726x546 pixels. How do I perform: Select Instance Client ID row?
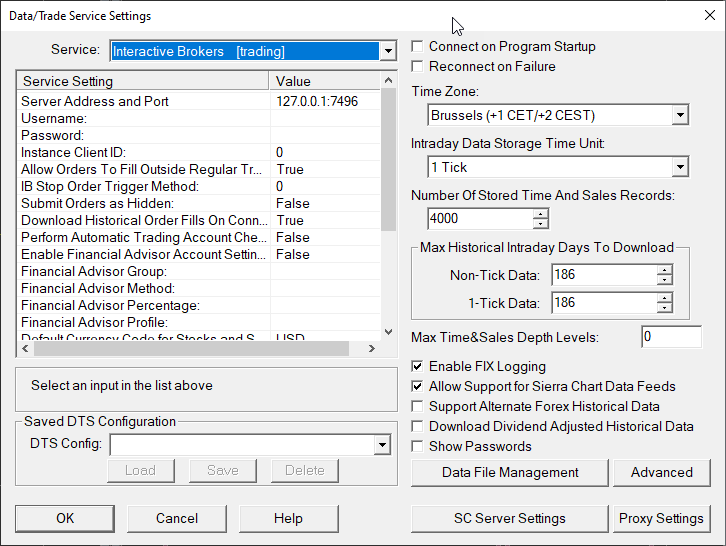[x=199, y=152]
